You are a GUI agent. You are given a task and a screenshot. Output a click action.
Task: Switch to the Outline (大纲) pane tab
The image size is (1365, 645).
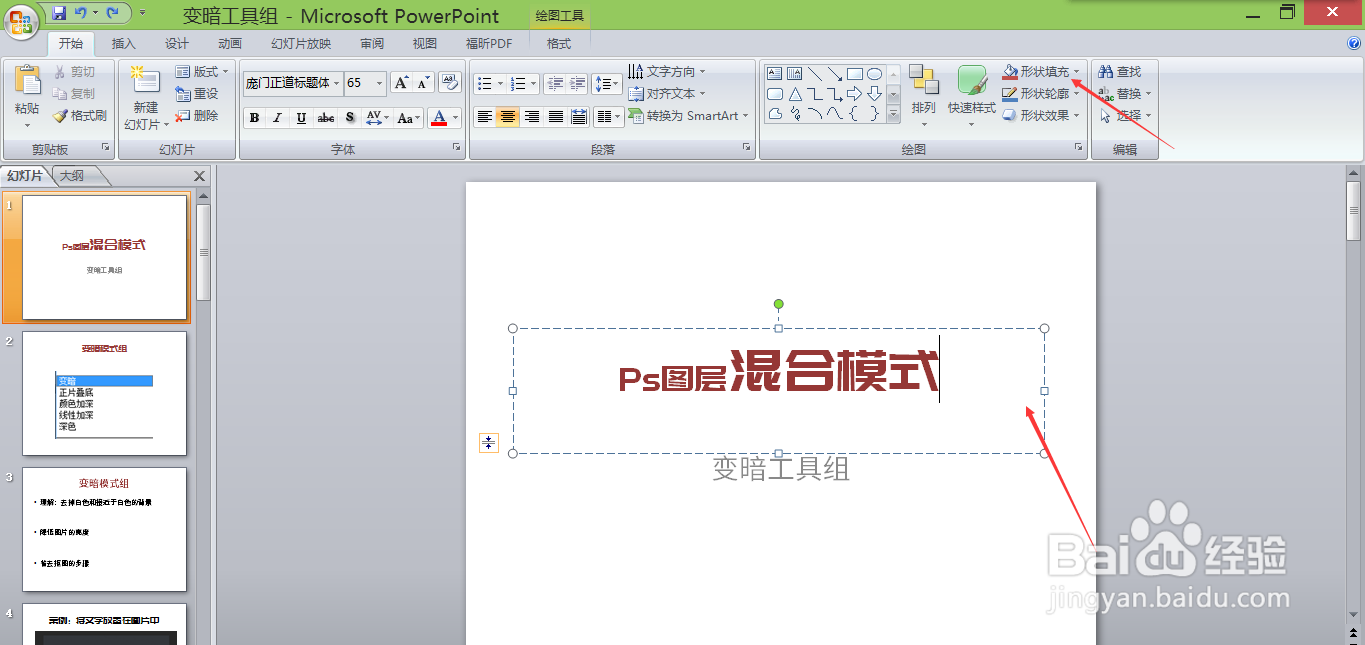pos(72,176)
